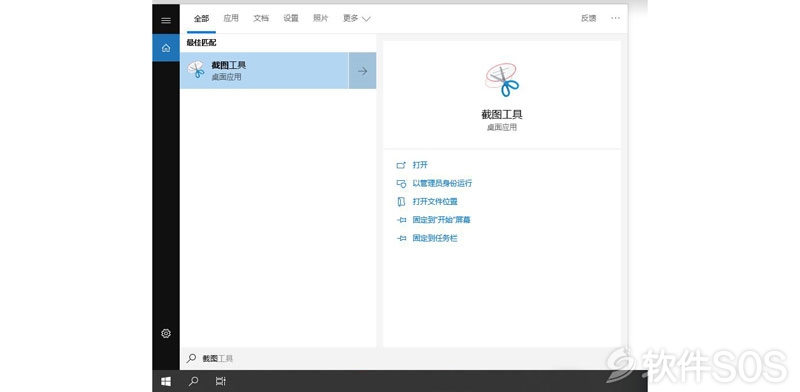Open the taskbar search magnifier icon
Image resolution: width=800 pixels, height=392 pixels.
[193, 381]
